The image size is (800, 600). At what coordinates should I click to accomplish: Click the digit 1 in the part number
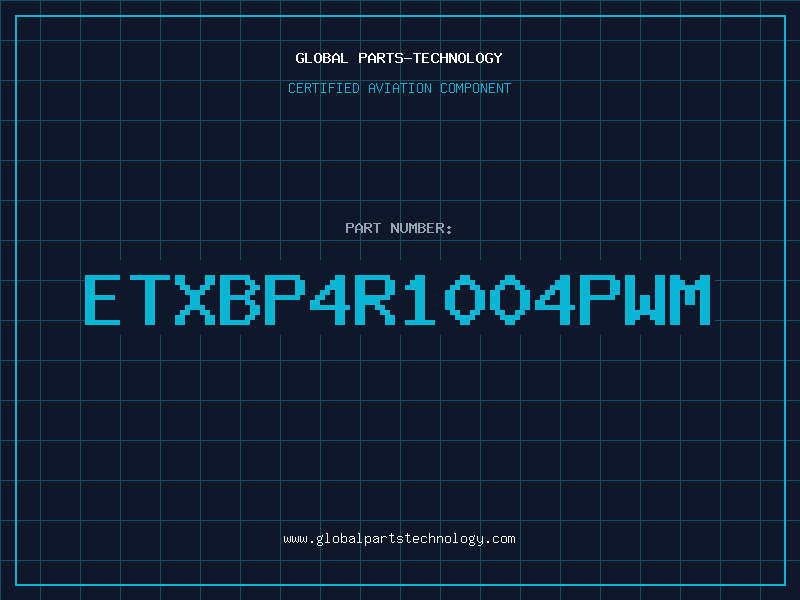point(418,299)
